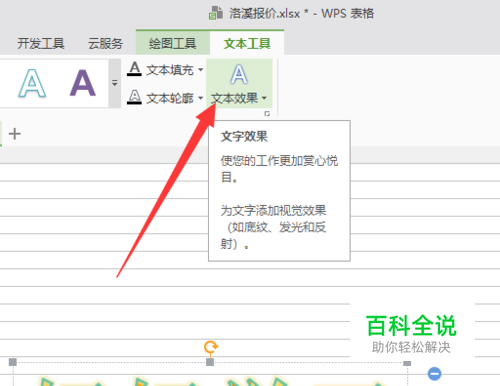Click the 溶溪报价.xlsx document icon in title
This screenshot has width=500, height=386.
click(x=216, y=13)
